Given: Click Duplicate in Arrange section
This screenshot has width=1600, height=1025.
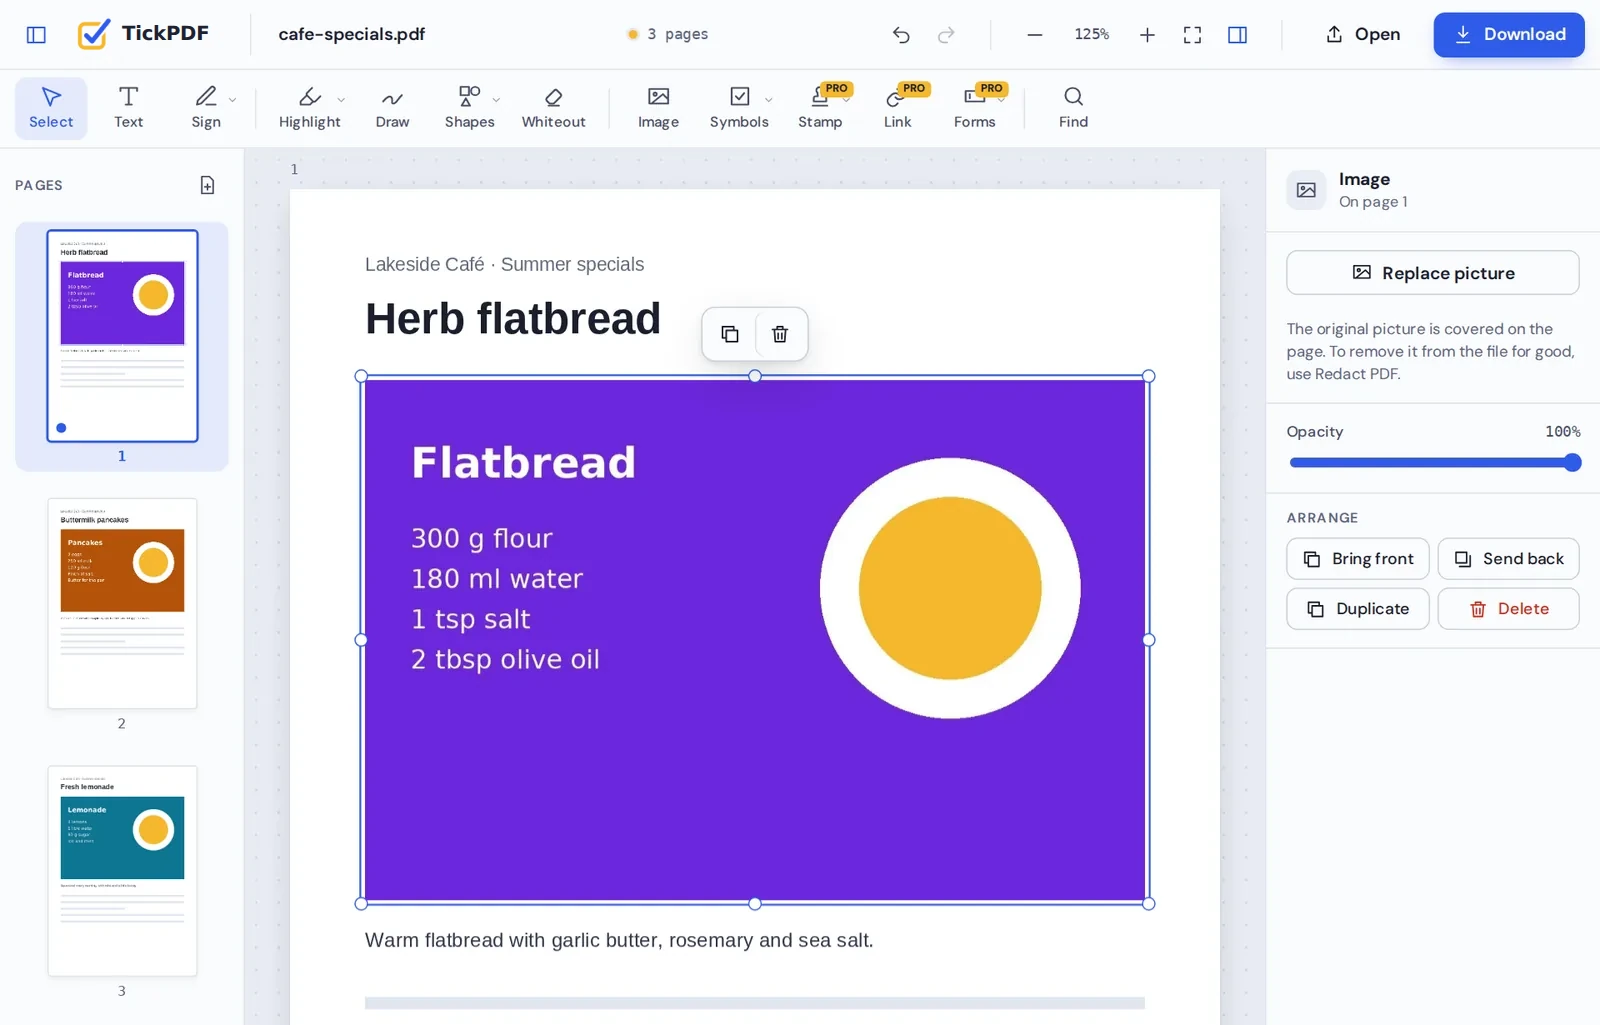Looking at the screenshot, I should [x=1358, y=609].
